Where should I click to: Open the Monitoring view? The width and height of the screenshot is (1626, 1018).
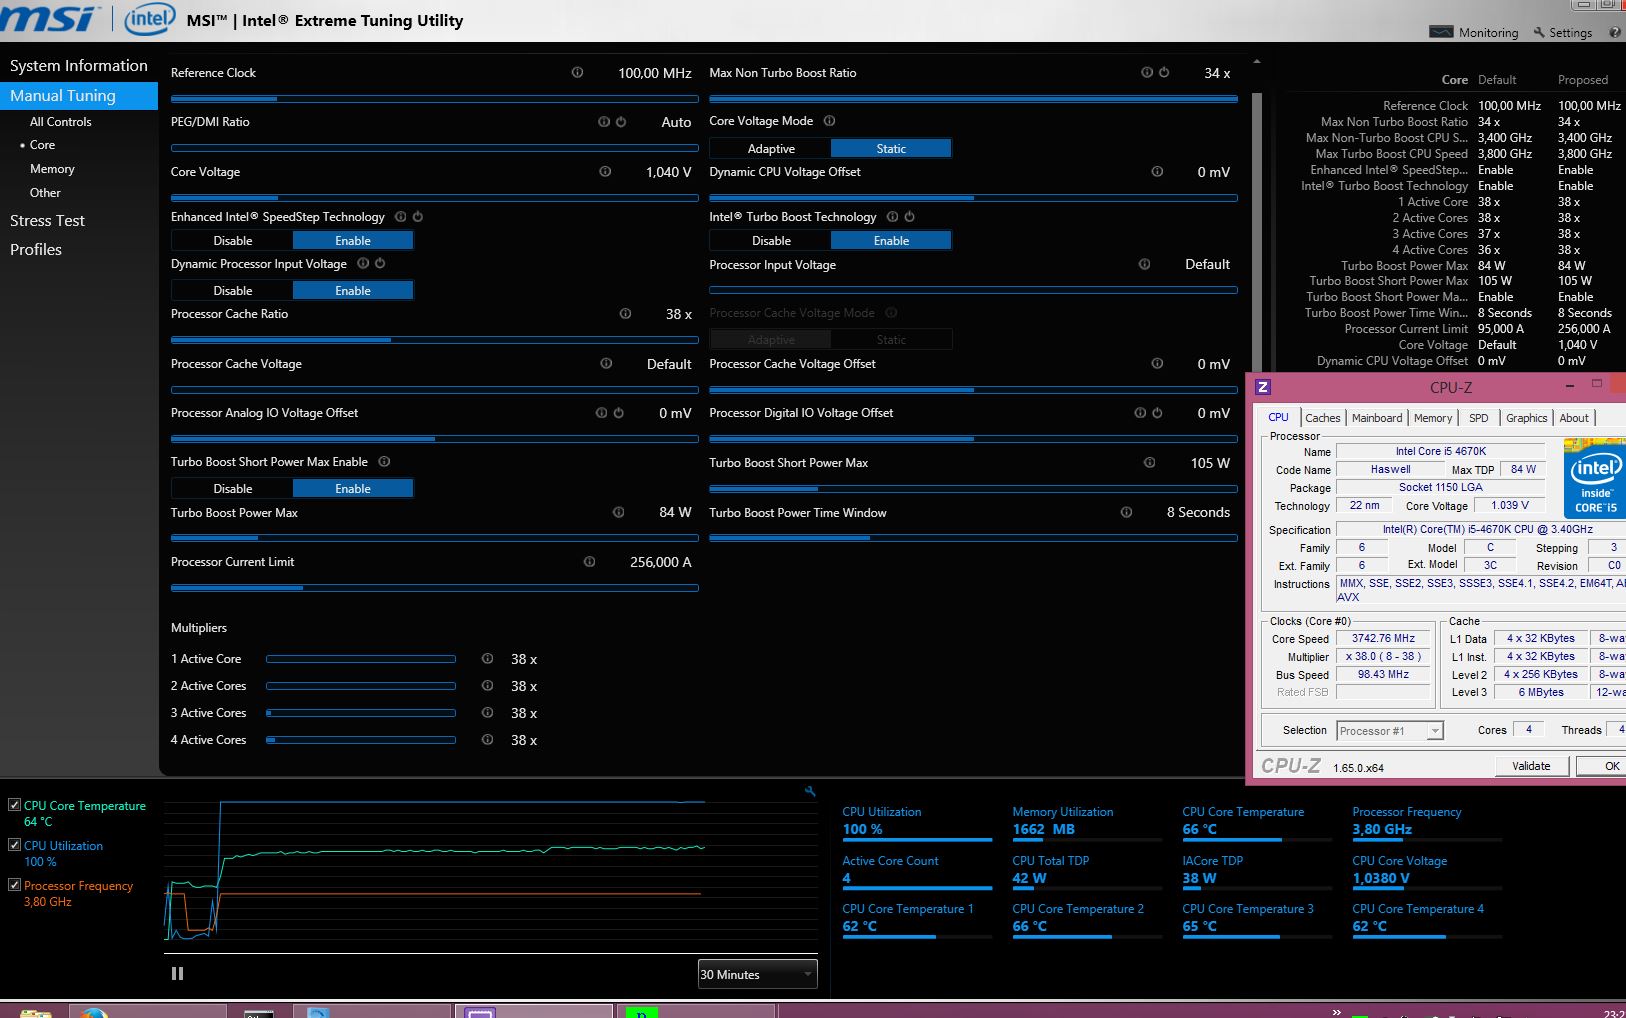tap(1474, 32)
